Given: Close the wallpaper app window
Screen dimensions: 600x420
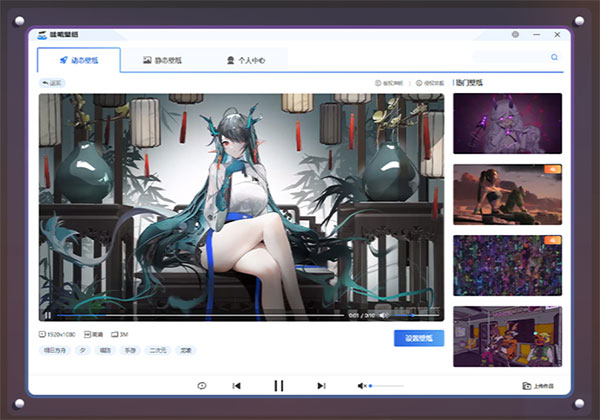Looking at the screenshot, I should tap(557, 34).
